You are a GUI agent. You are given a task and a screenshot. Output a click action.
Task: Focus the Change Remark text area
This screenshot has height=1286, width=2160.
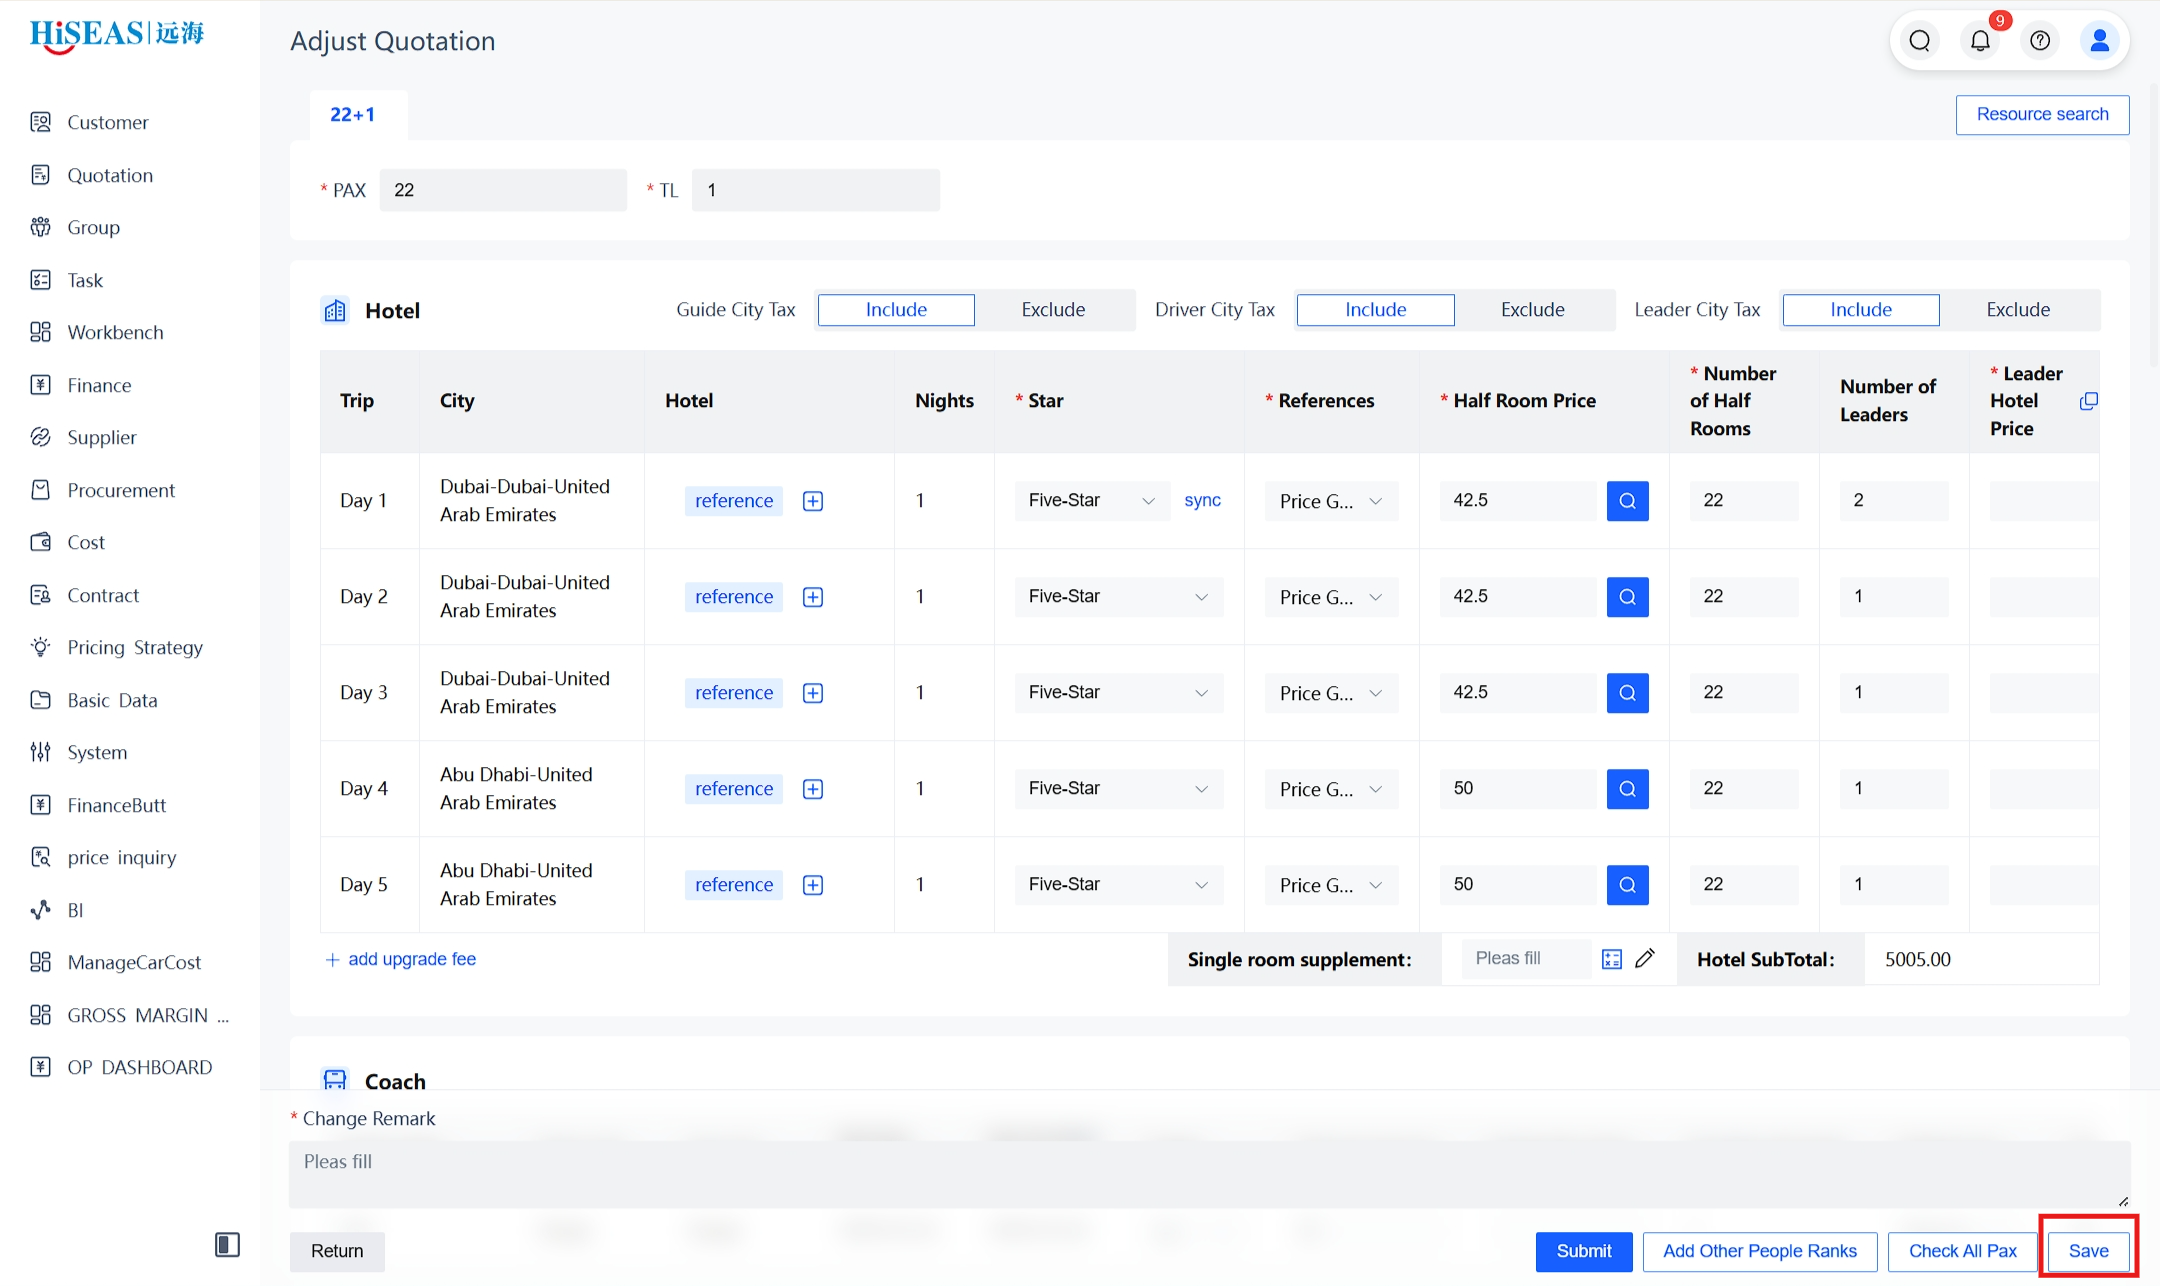click(x=1209, y=1174)
